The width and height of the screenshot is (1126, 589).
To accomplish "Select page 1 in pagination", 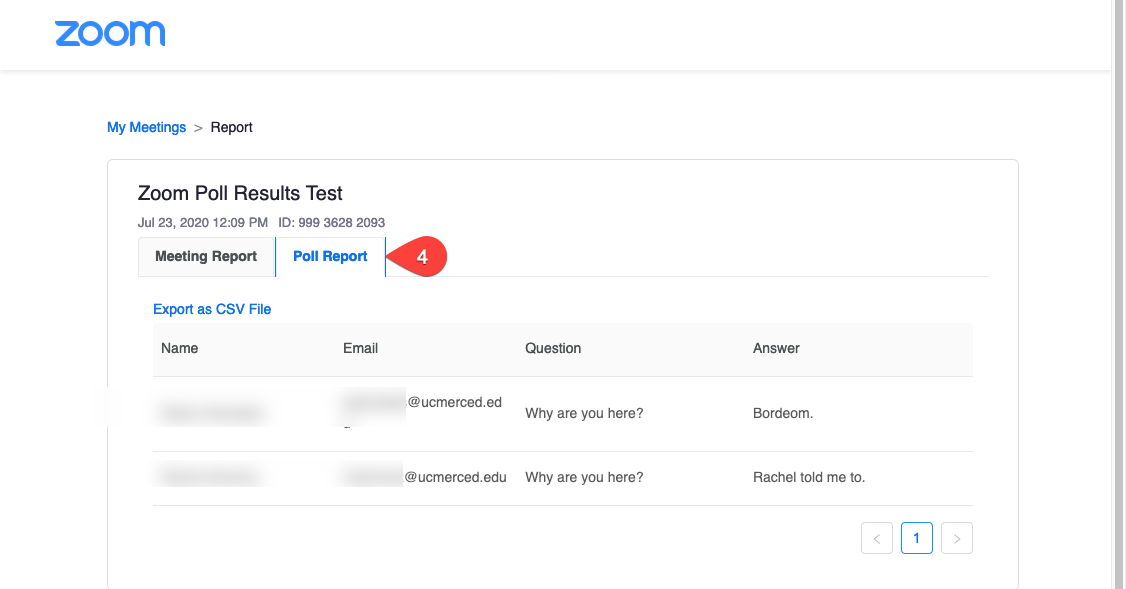I will point(916,539).
